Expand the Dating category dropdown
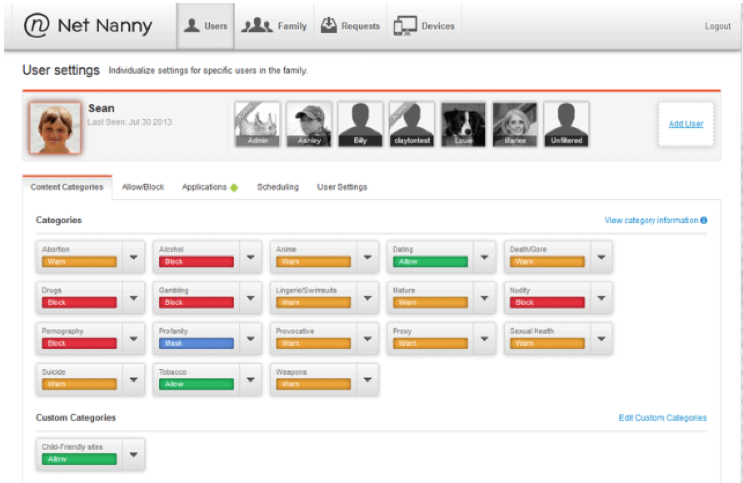The height and width of the screenshot is (483, 743). (x=484, y=257)
